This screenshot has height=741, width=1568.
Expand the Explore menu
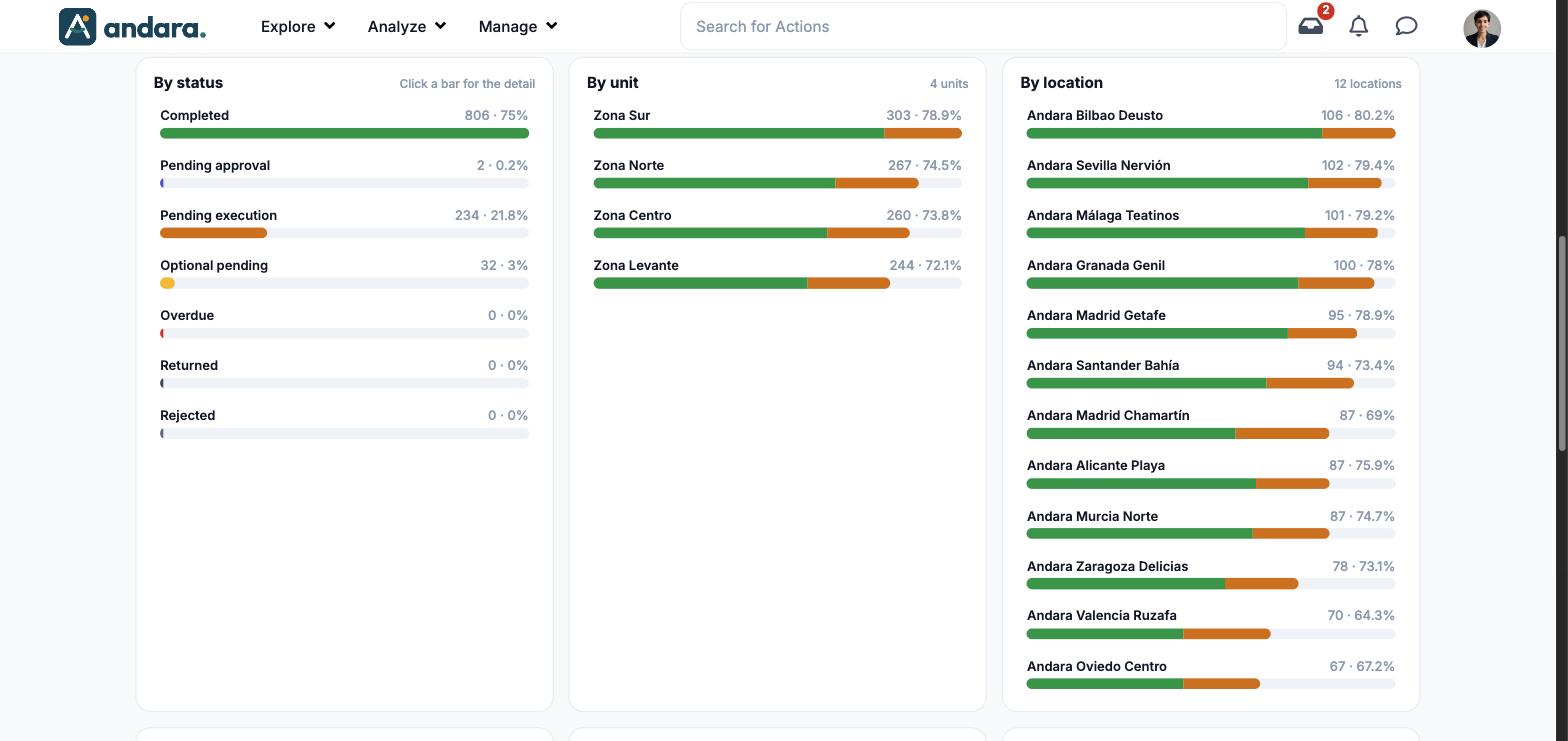[x=298, y=26]
